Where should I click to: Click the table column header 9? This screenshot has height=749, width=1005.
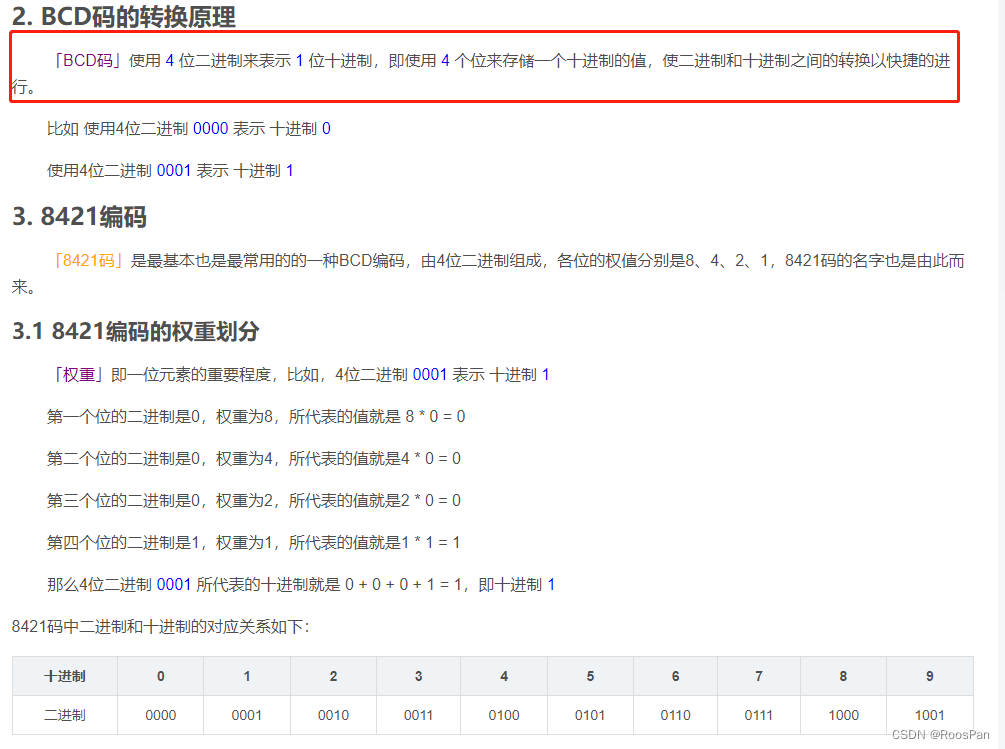tap(929, 676)
